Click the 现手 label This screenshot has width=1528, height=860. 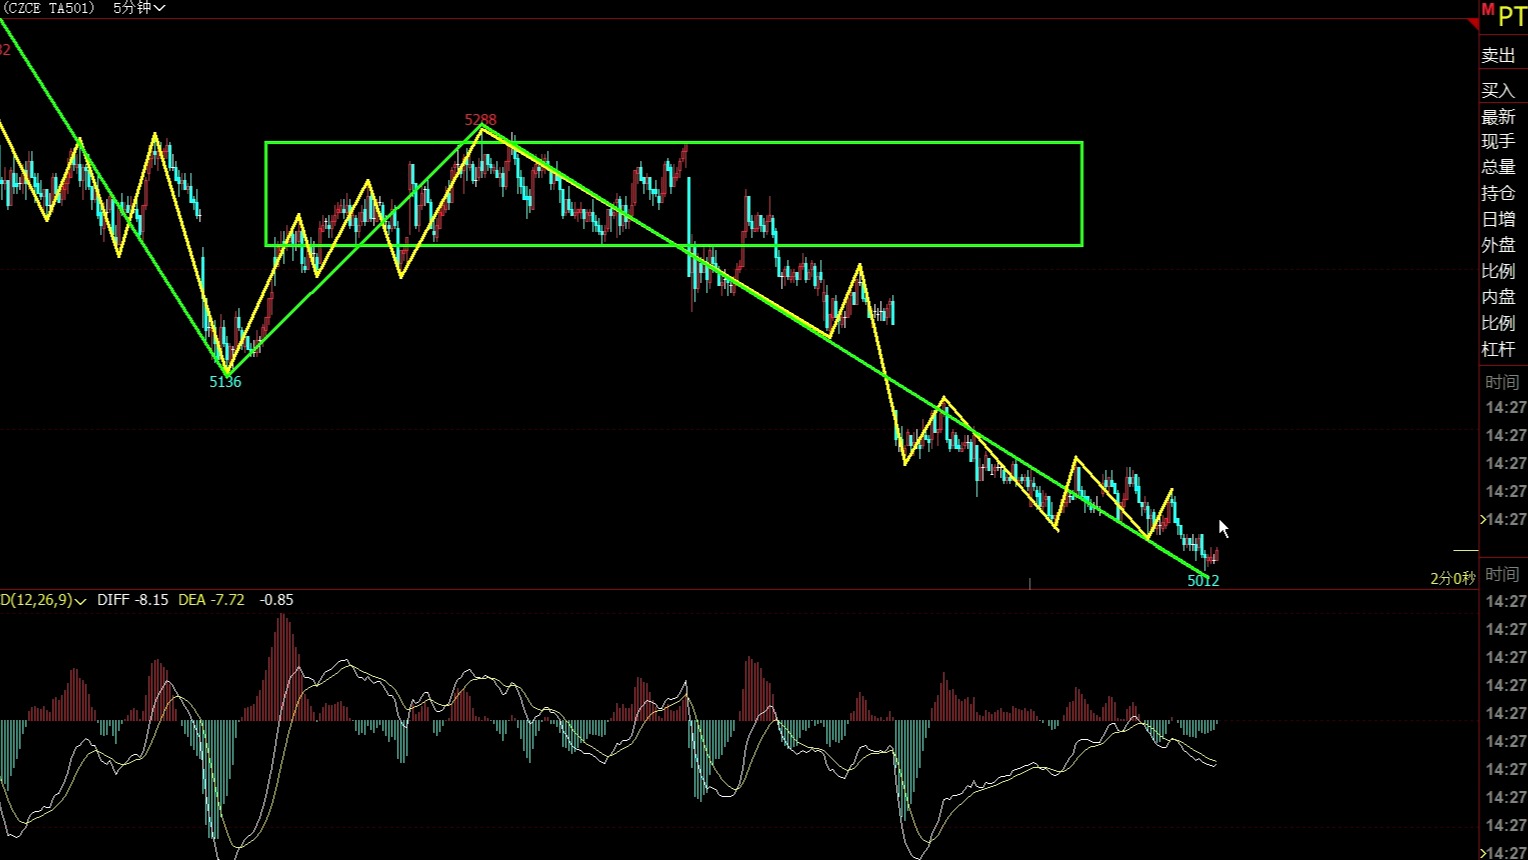click(1498, 142)
